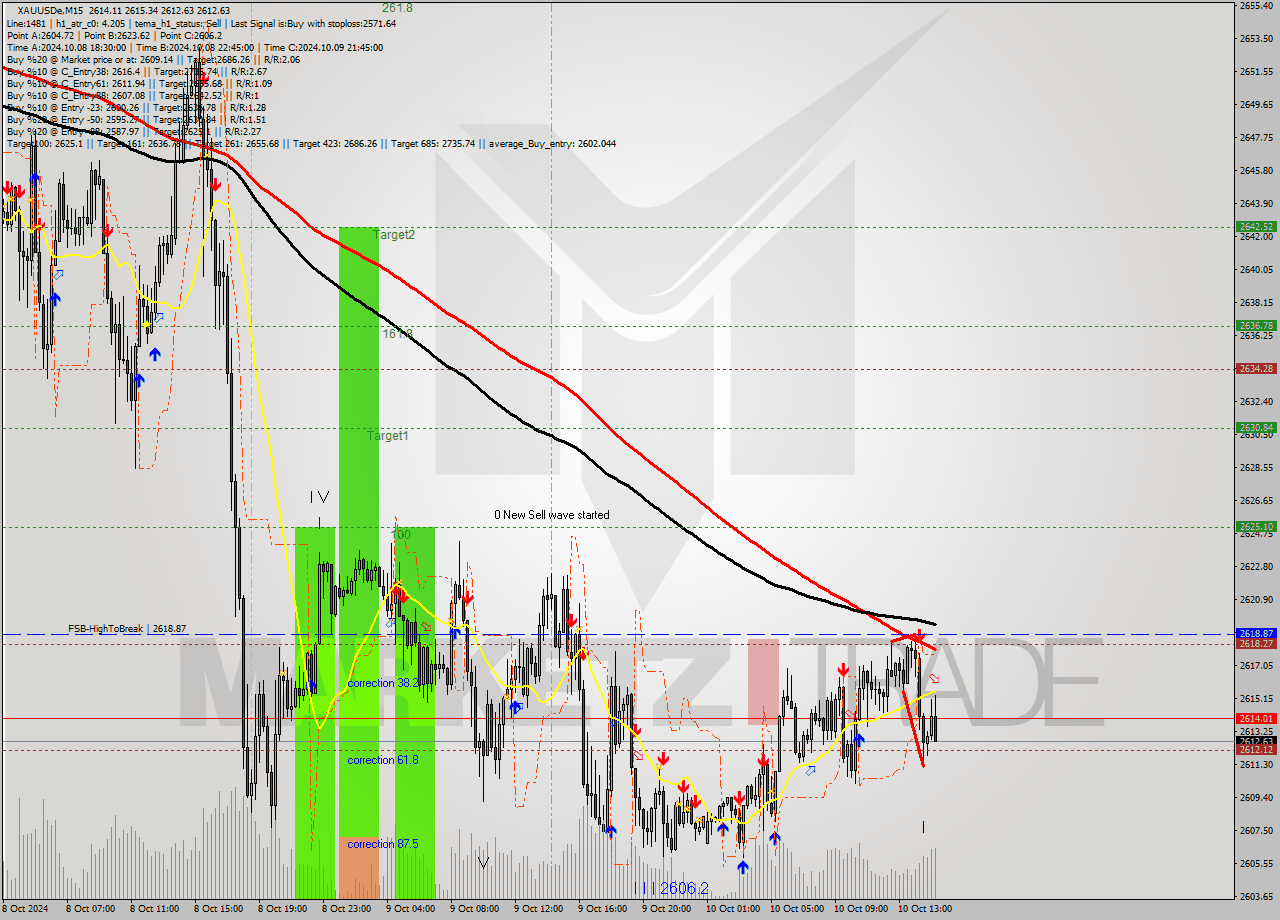Click the green 2636.78 price tag

point(1256,325)
